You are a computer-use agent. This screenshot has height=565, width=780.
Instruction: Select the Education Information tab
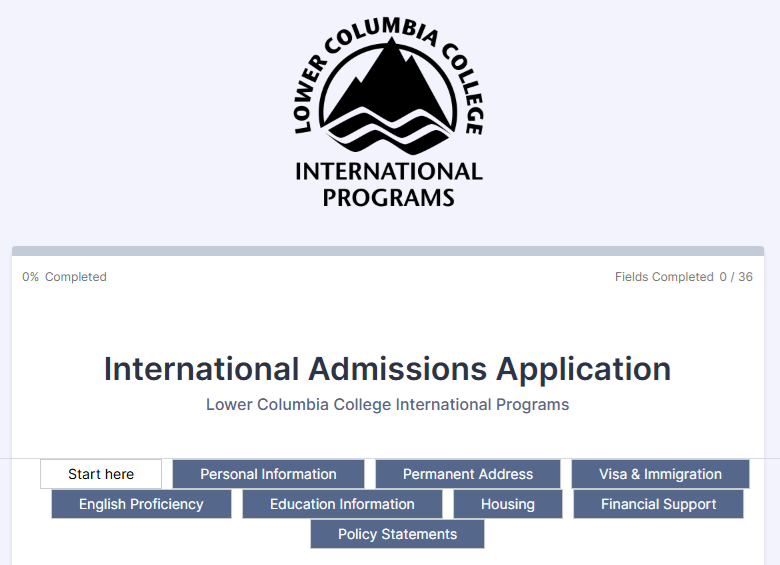tap(342, 504)
